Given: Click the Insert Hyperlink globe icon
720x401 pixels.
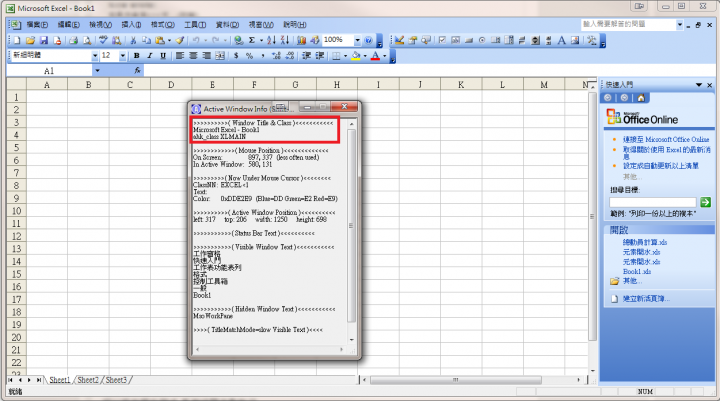Looking at the screenshot, I should coord(238,40).
